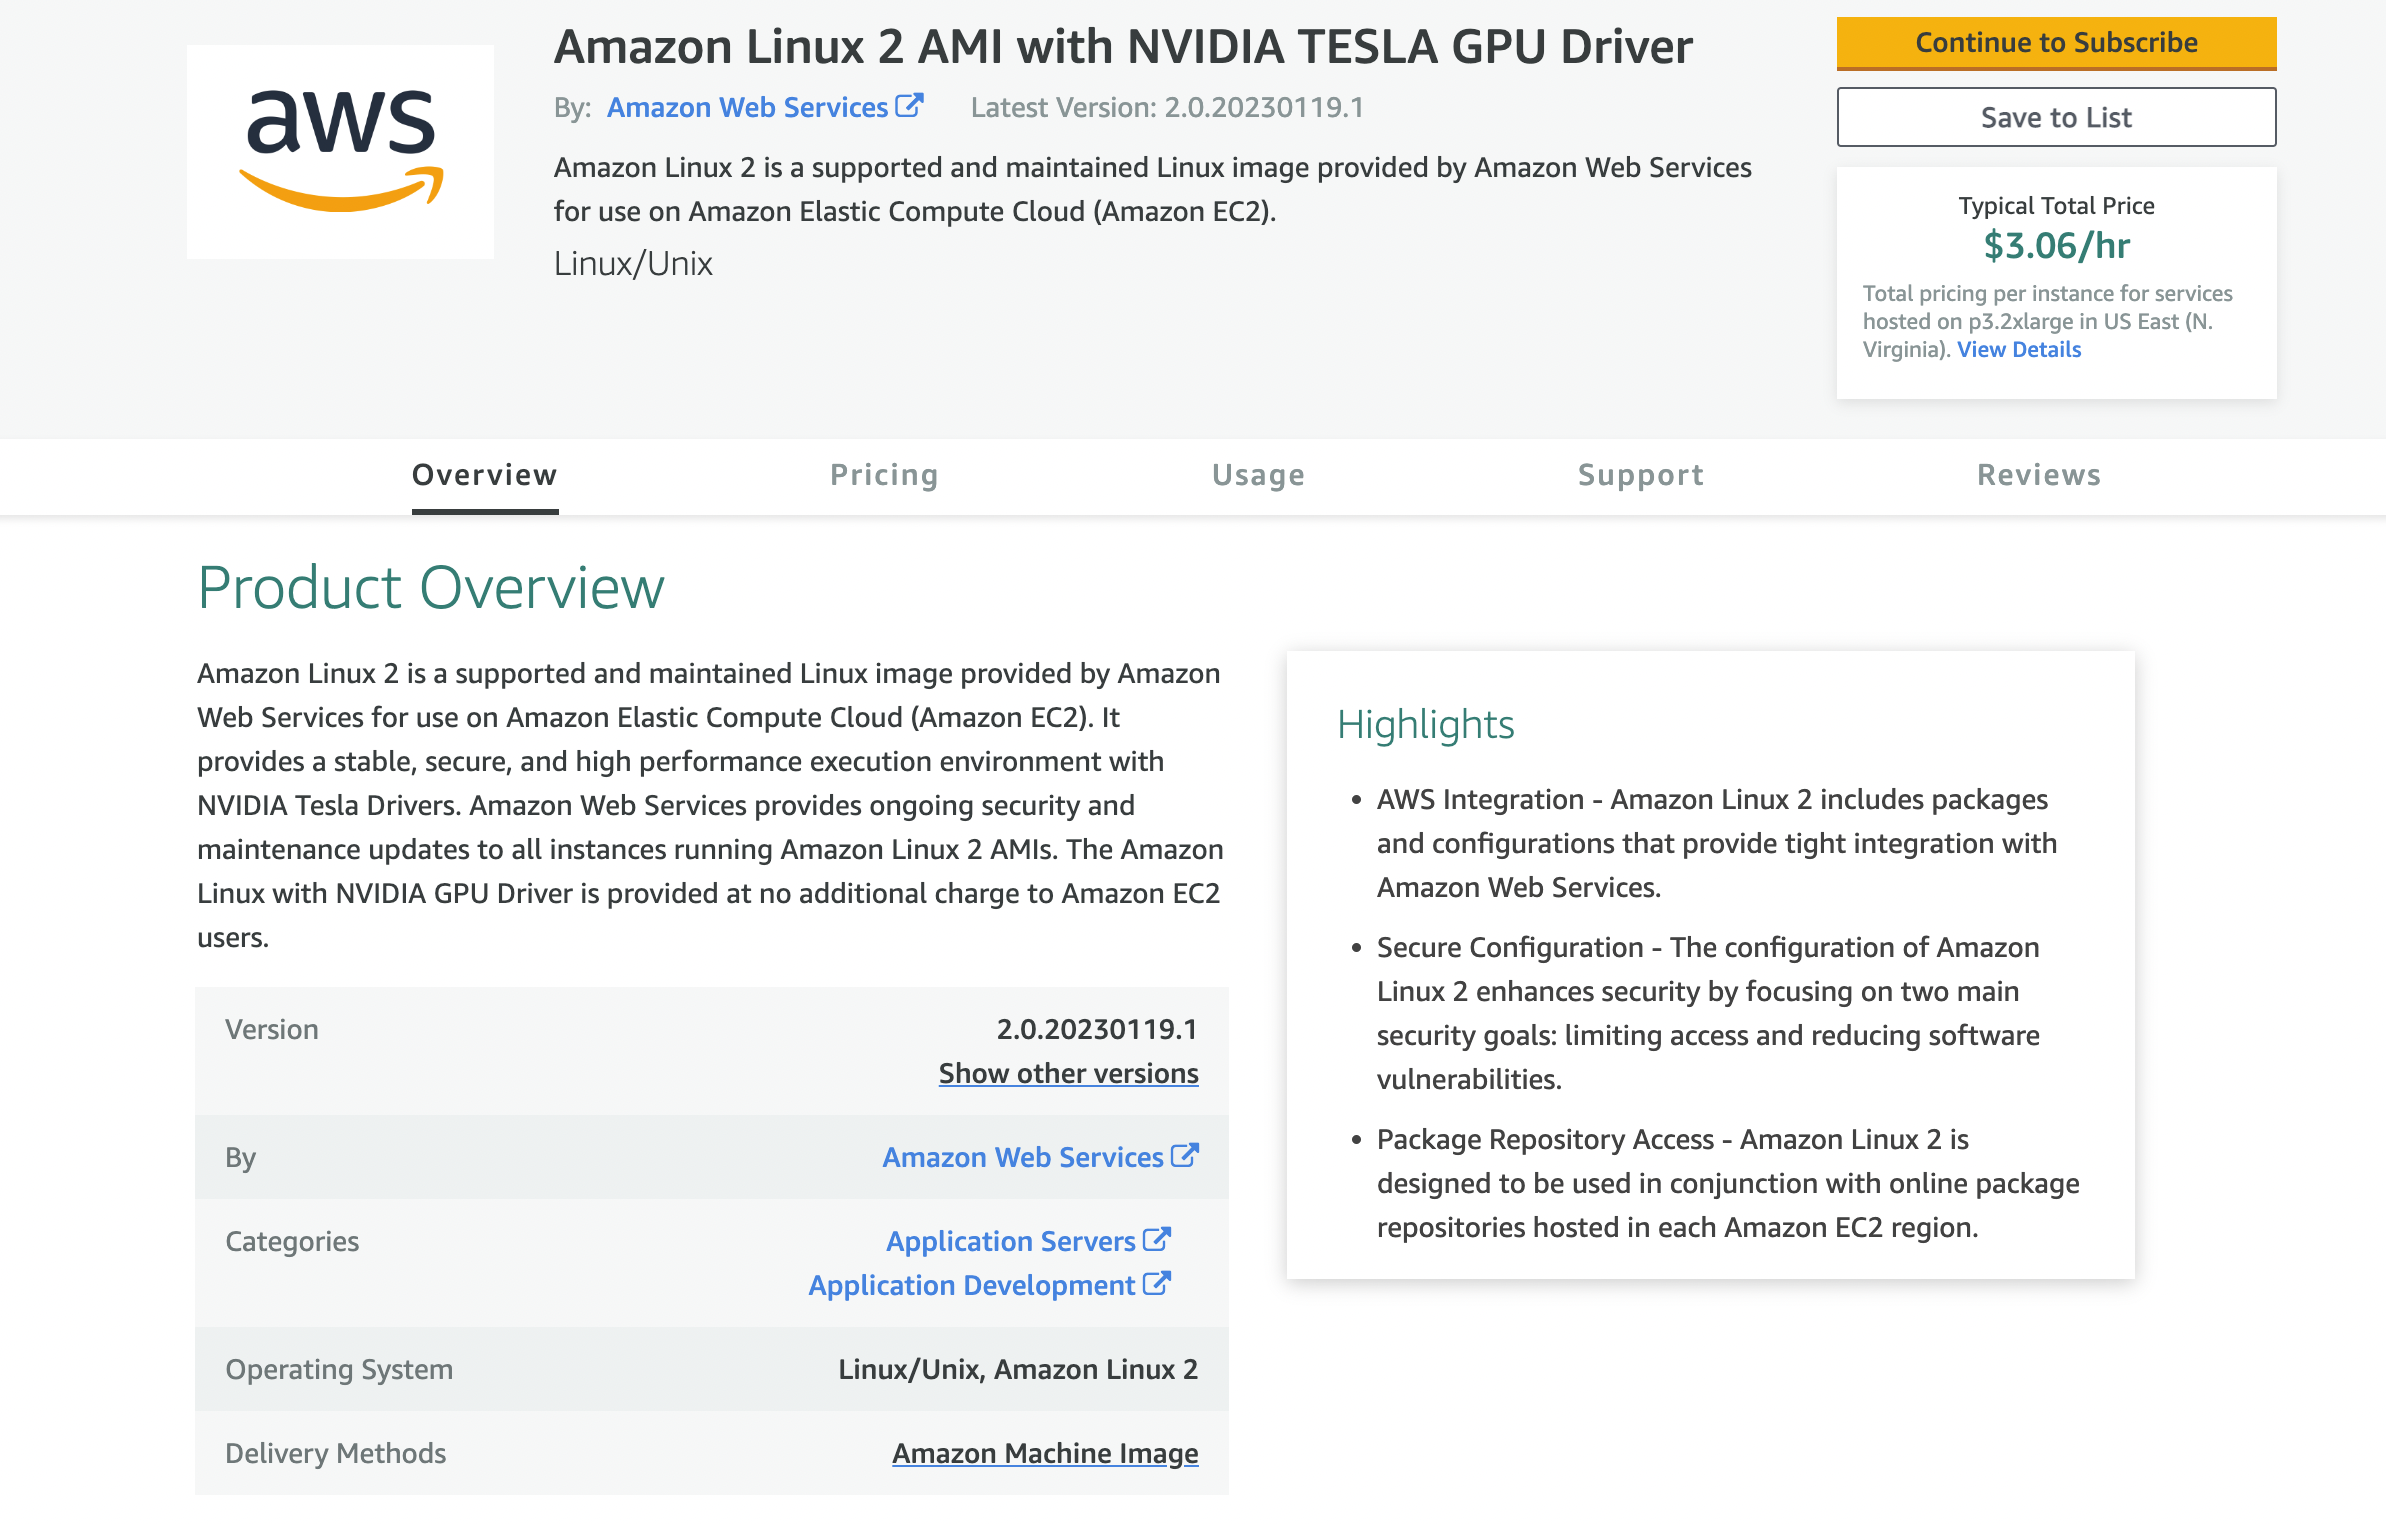2386x1524 pixels.
Task: Click the $3.06/hr price text
Action: click(2056, 245)
